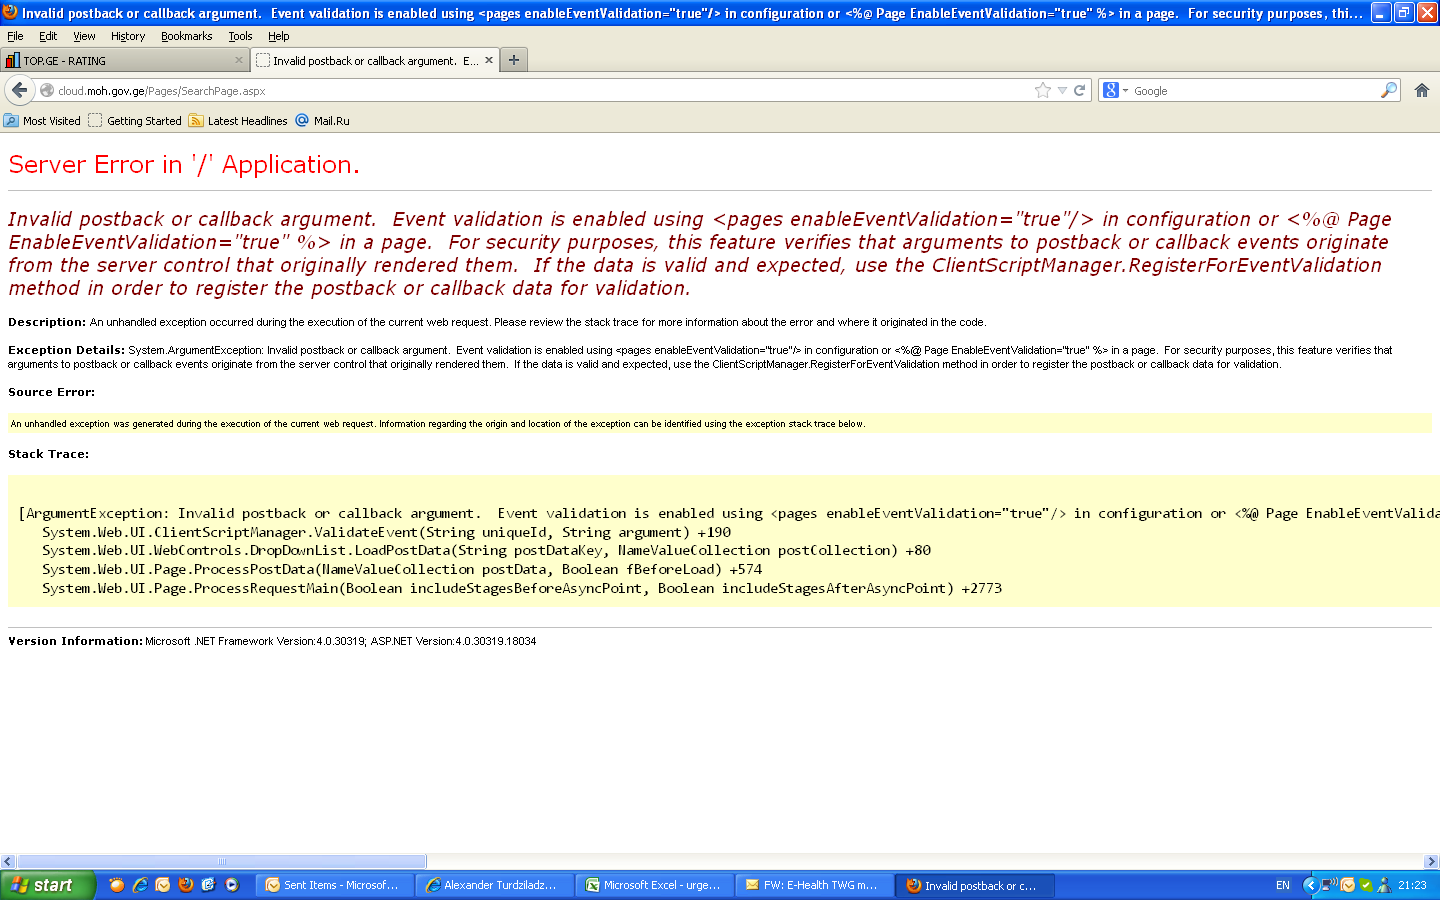The height and width of the screenshot is (900, 1440).
Task: Reload the current page
Action: click(x=1080, y=90)
